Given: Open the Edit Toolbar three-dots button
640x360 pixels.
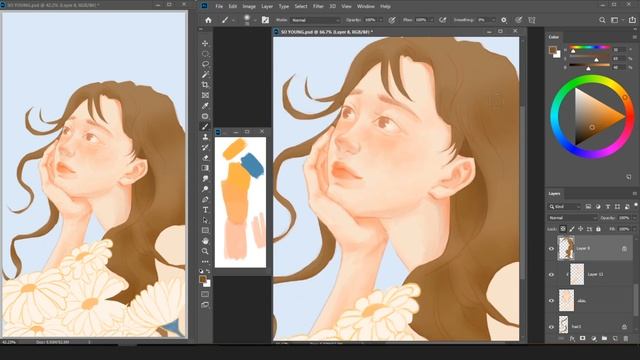Looking at the screenshot, I should (x=205, y=262).
